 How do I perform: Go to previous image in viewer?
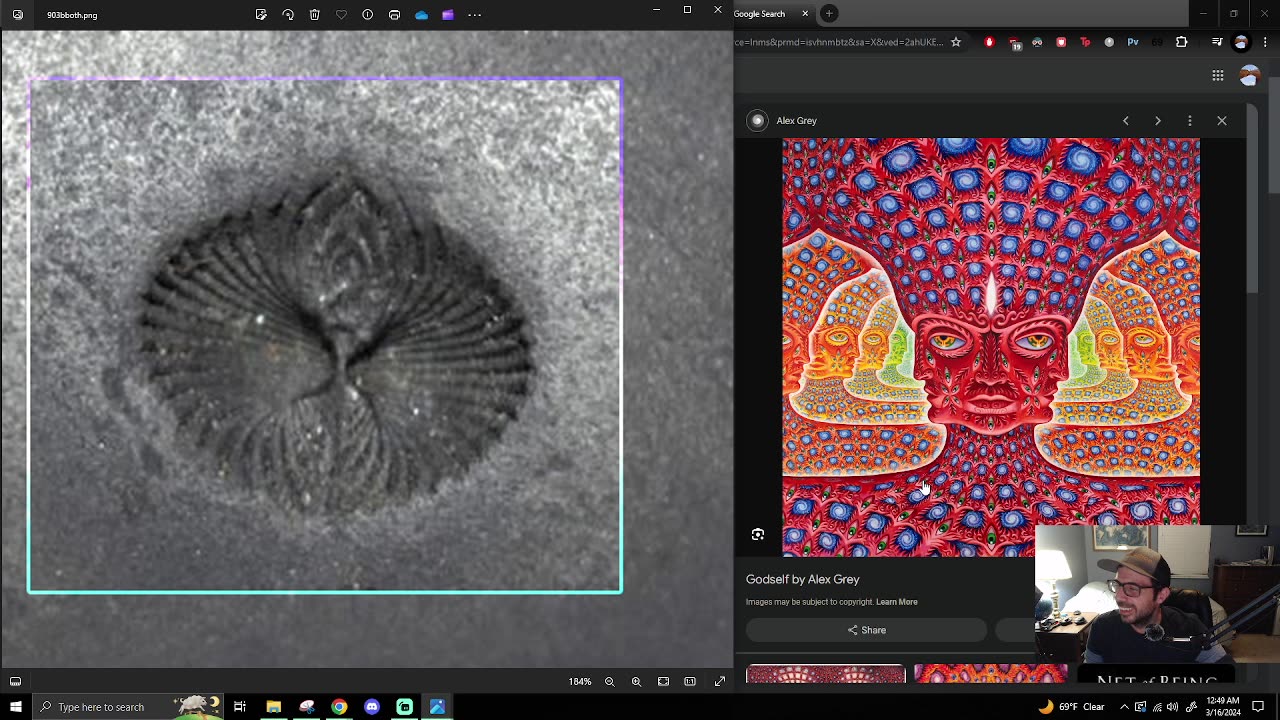(x=1126, y=120)
